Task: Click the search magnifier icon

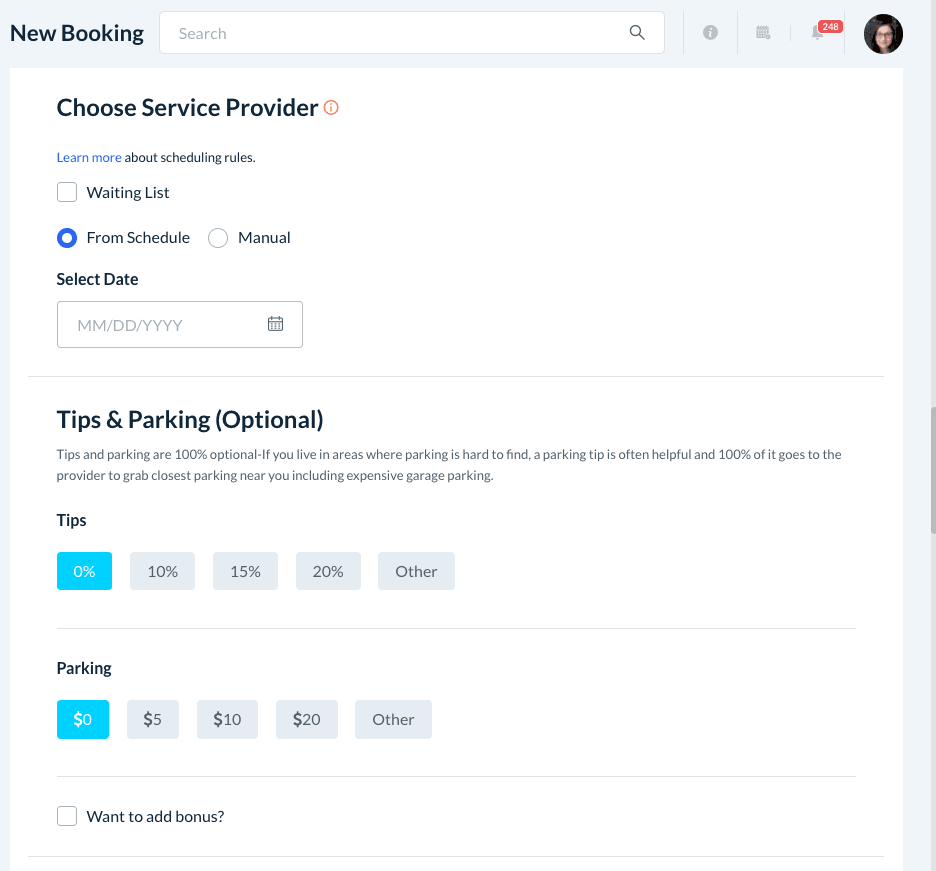Action: [637, 33]
